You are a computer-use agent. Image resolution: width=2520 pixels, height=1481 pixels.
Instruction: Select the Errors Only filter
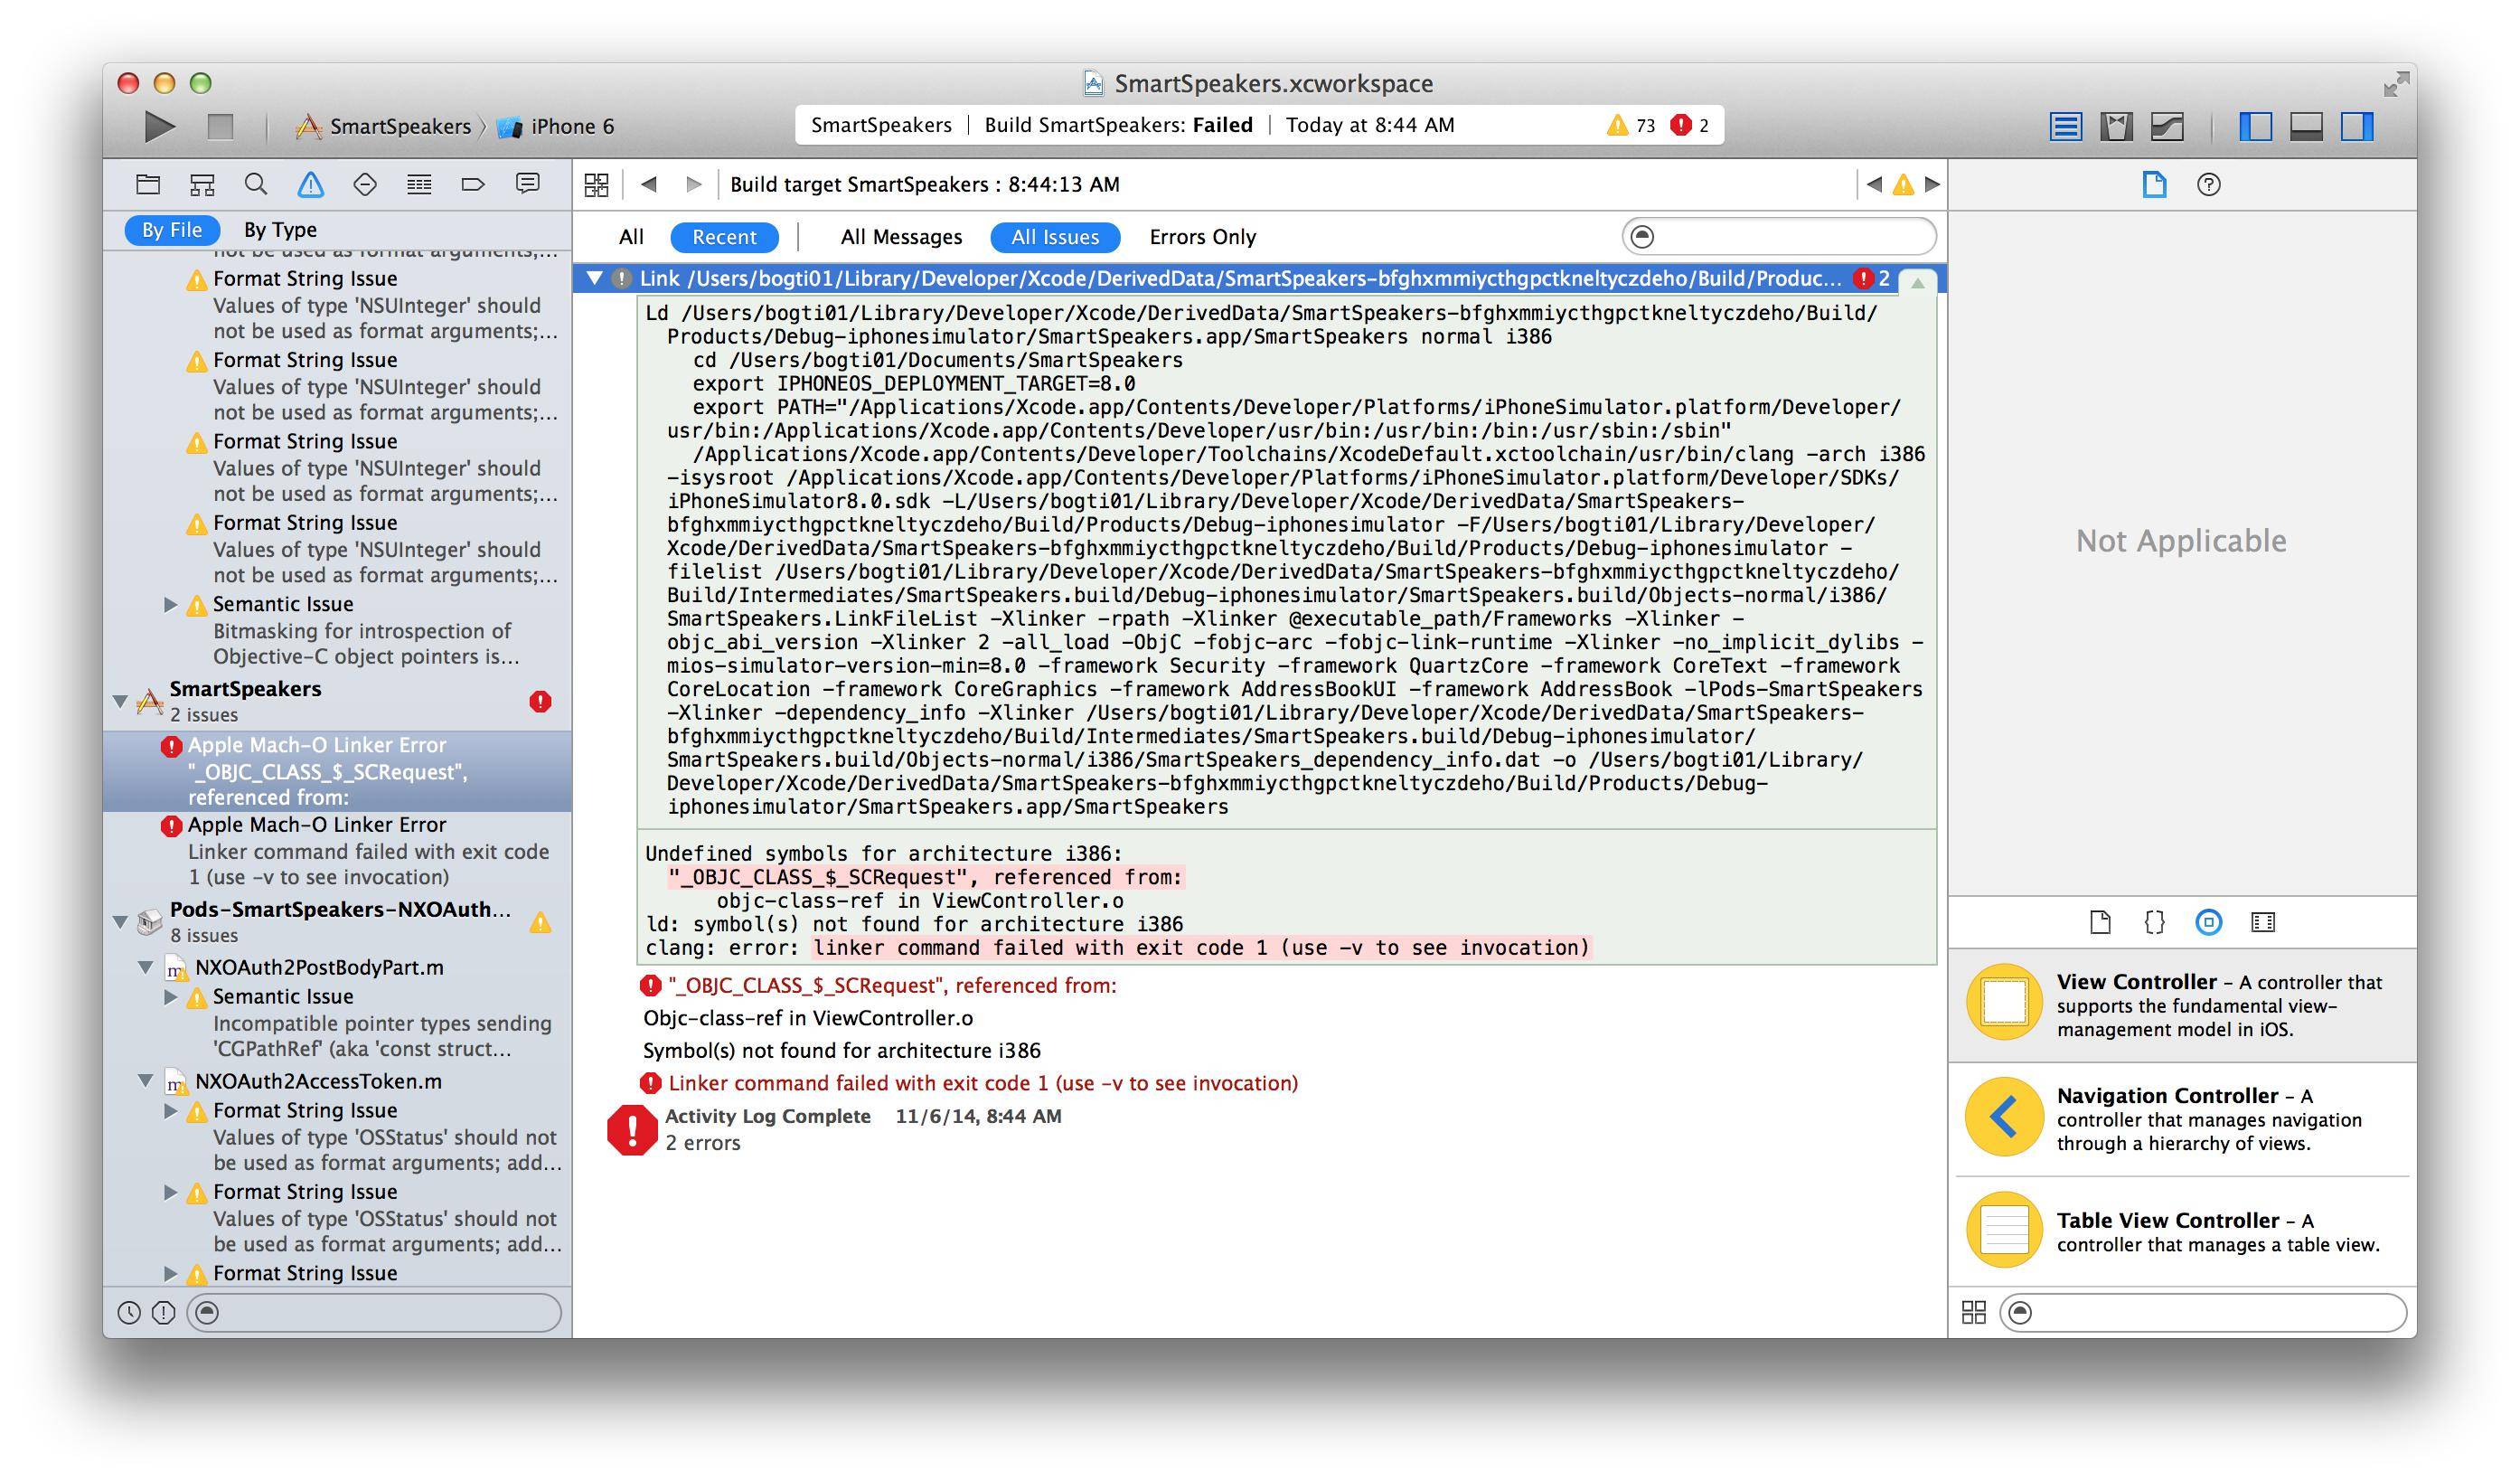pyautogui.click(x=1202, y=237)
